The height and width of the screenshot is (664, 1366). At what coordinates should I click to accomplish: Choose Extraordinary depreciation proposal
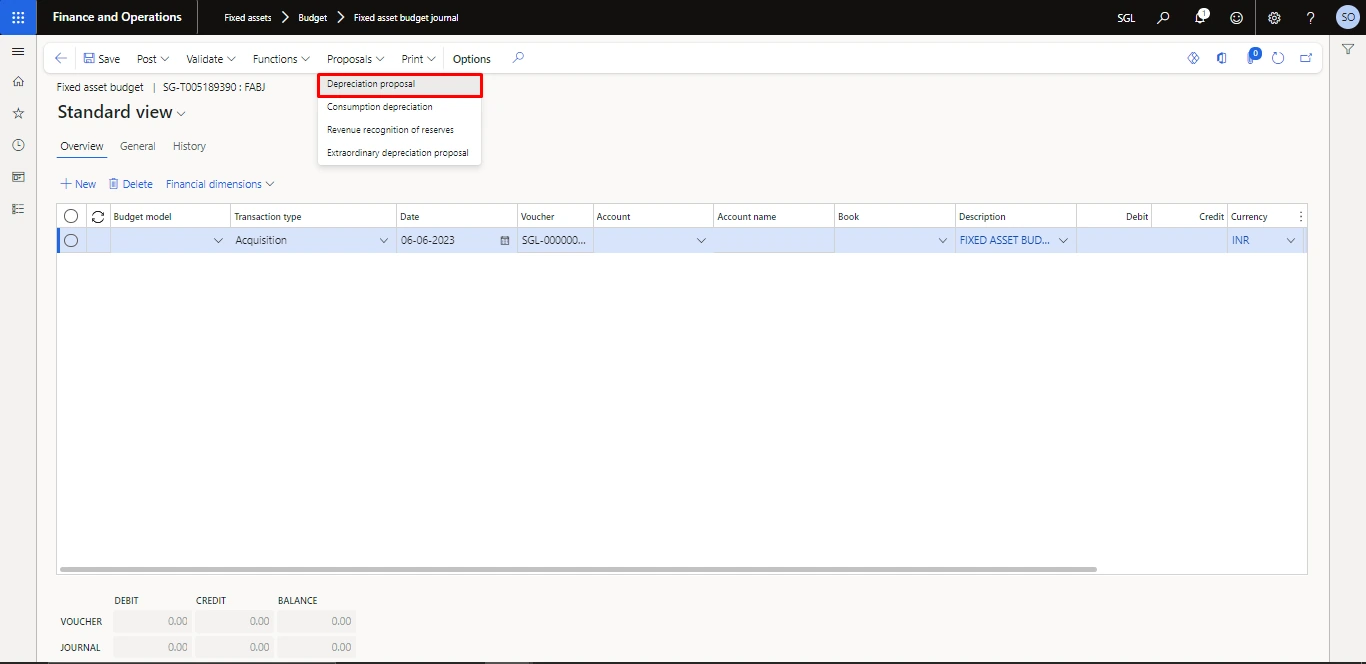click(399, 153)
